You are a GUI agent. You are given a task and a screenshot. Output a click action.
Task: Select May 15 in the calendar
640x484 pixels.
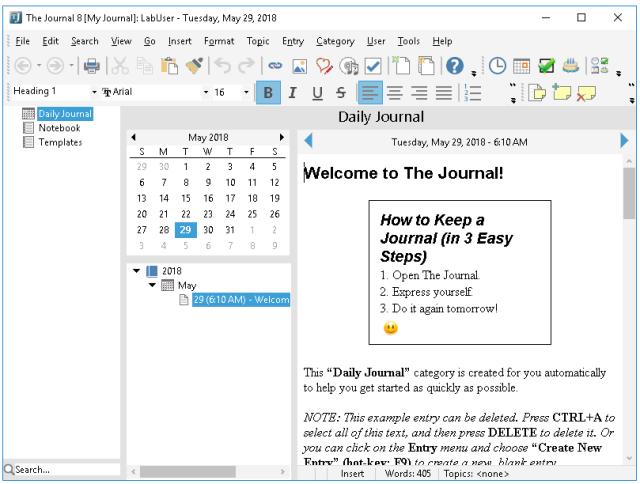(x=186, y=198)
